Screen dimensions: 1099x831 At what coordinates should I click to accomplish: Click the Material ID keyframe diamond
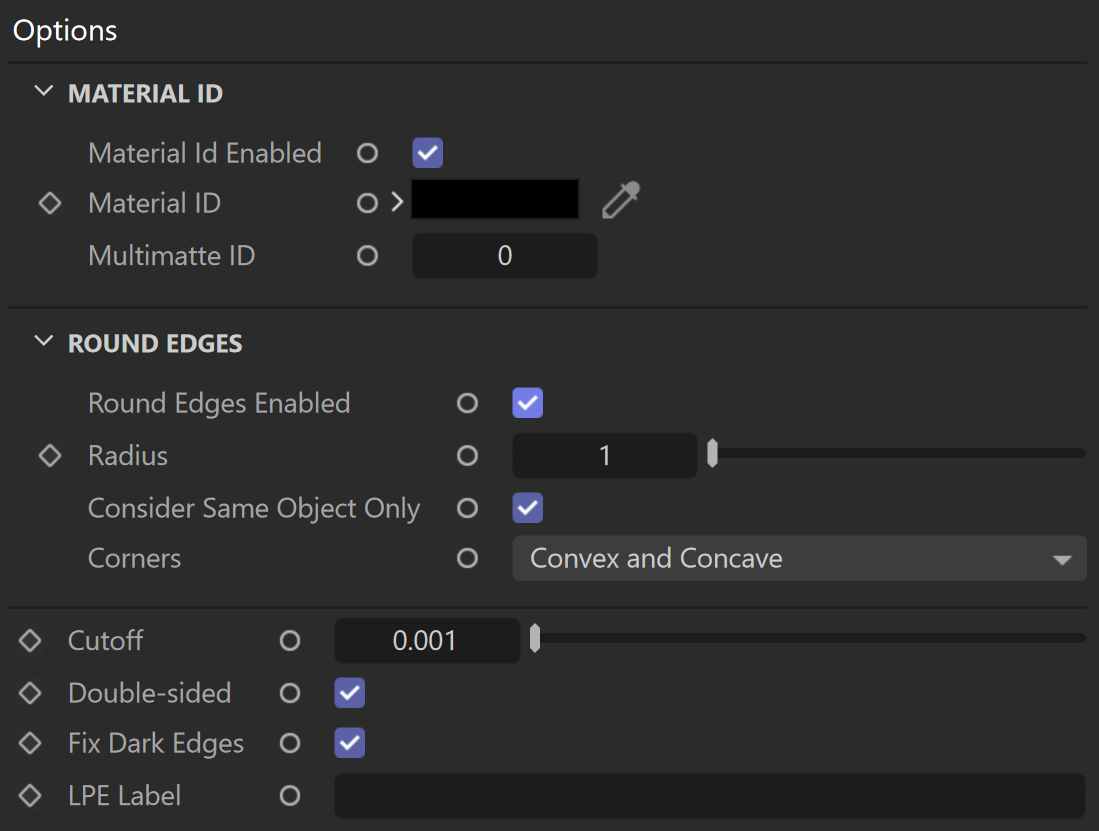(50, 203)
